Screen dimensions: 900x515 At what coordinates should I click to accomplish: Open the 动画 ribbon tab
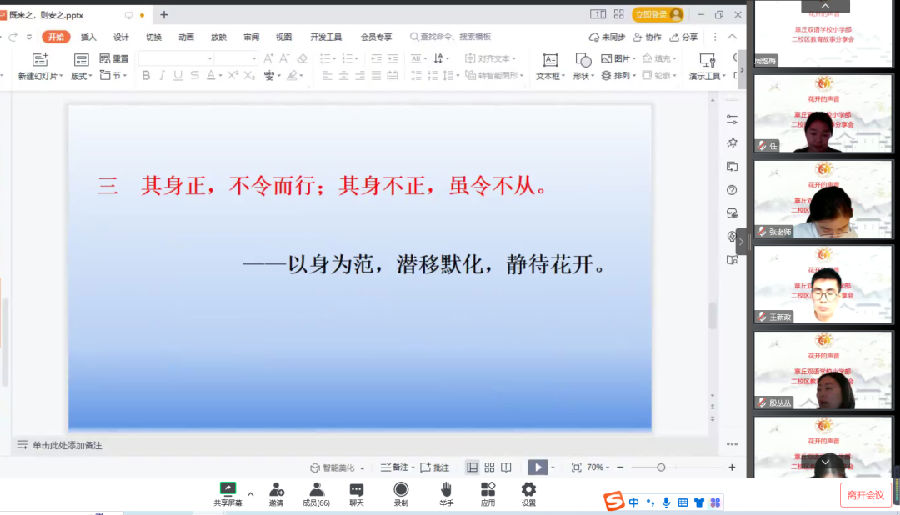(x=186, y=37)
